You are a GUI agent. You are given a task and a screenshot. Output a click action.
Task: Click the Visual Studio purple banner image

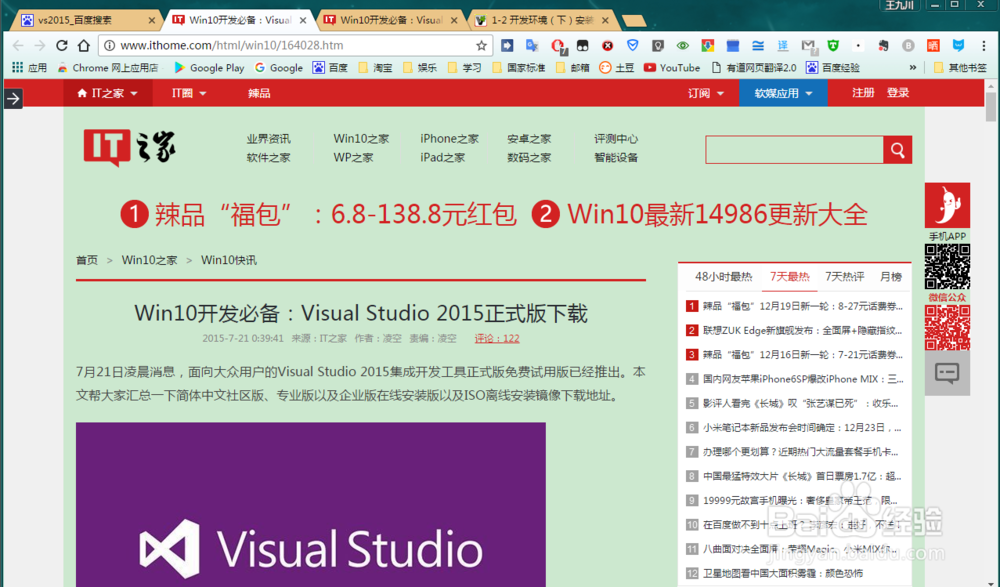point(311,504)
